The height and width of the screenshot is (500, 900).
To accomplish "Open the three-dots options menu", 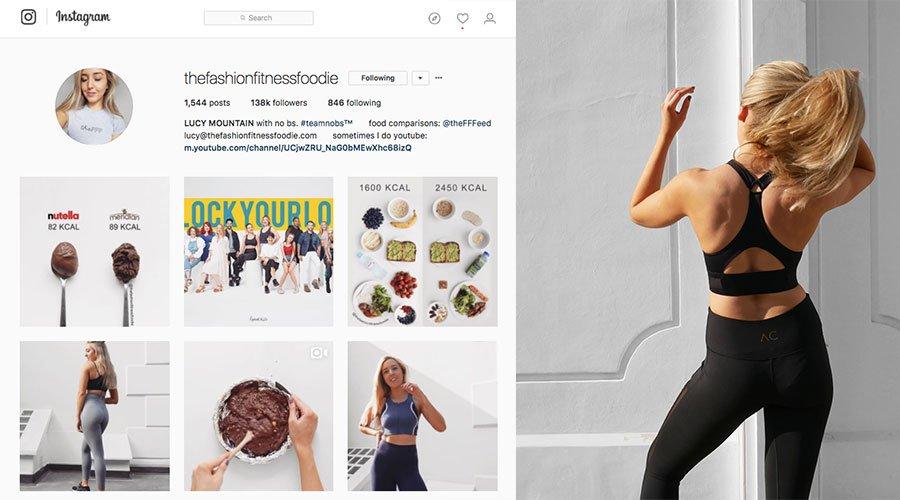I will (439, 77).
